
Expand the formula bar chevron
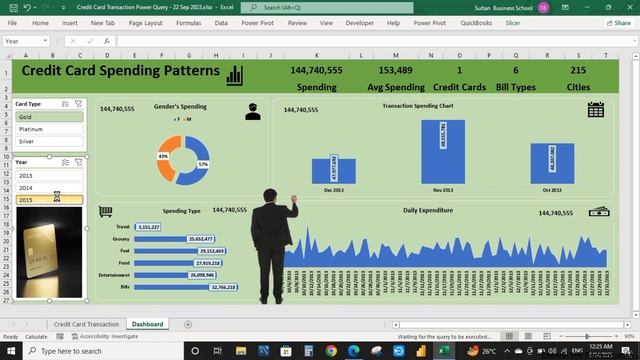point(634,41)
